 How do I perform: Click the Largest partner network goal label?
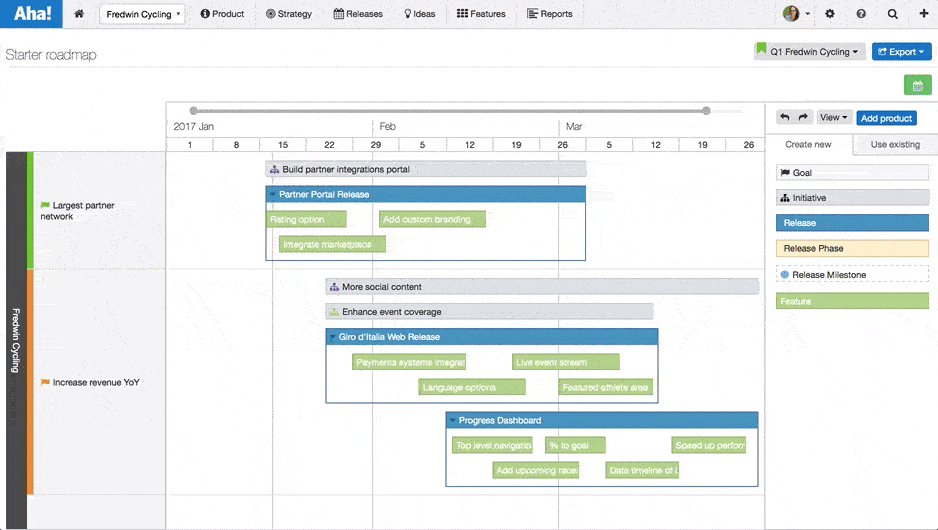click(x=77, y=211)
